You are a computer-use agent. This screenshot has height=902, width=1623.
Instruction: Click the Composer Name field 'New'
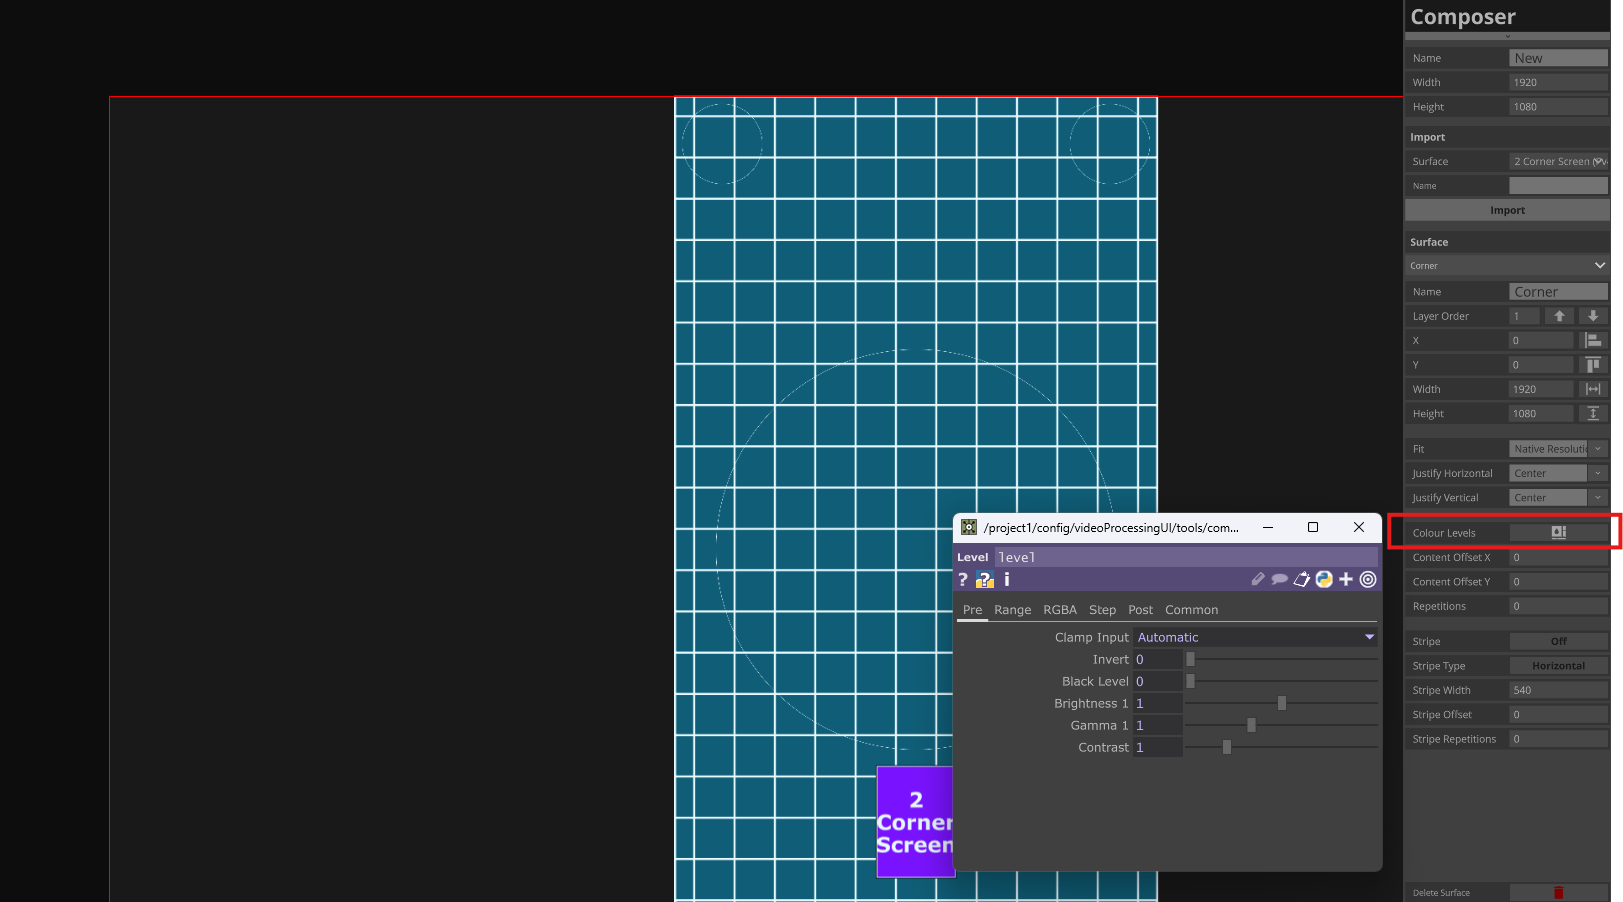pos(1558,58)
